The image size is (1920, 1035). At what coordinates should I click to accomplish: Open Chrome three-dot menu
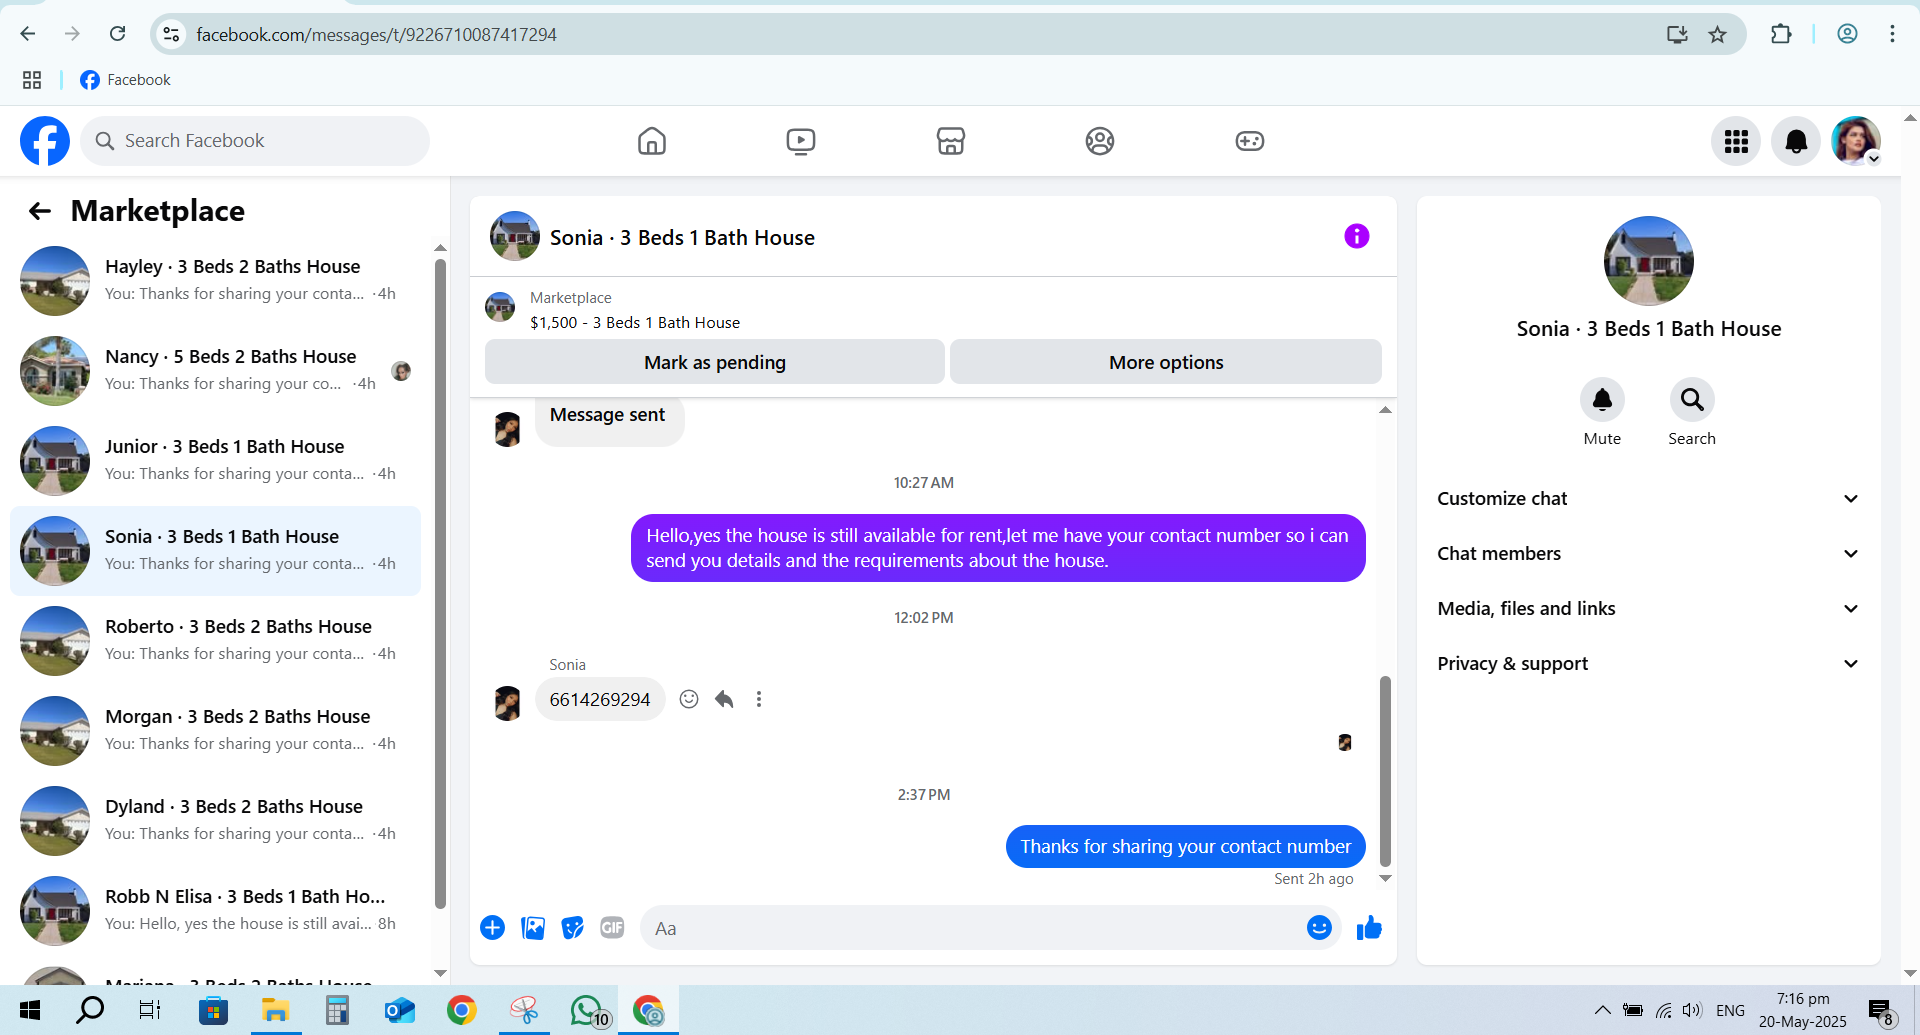pos(1892,34)
